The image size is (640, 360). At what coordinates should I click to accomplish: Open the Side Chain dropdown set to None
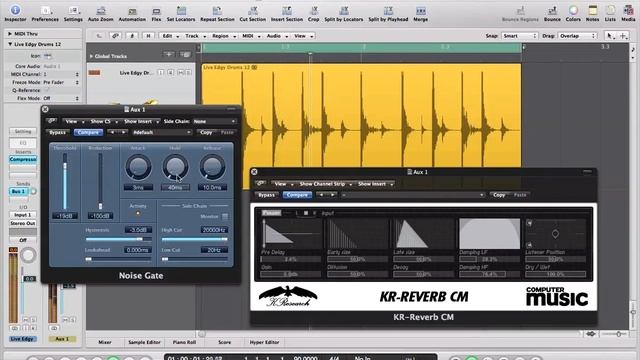(215, 121)
